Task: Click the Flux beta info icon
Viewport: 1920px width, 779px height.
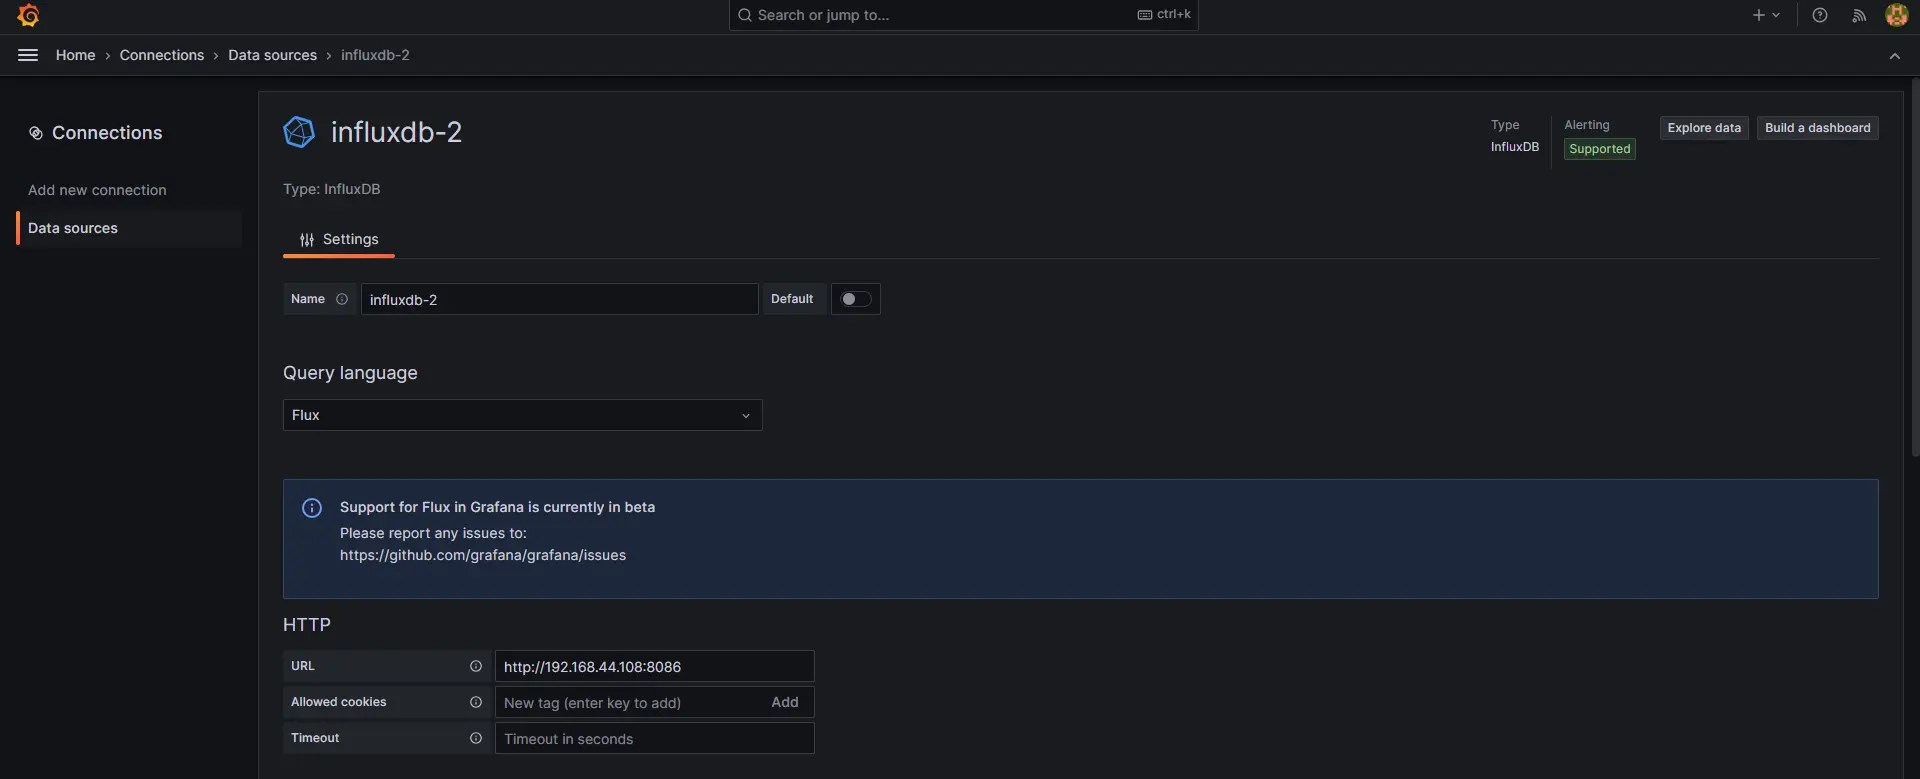Action: 312,508
